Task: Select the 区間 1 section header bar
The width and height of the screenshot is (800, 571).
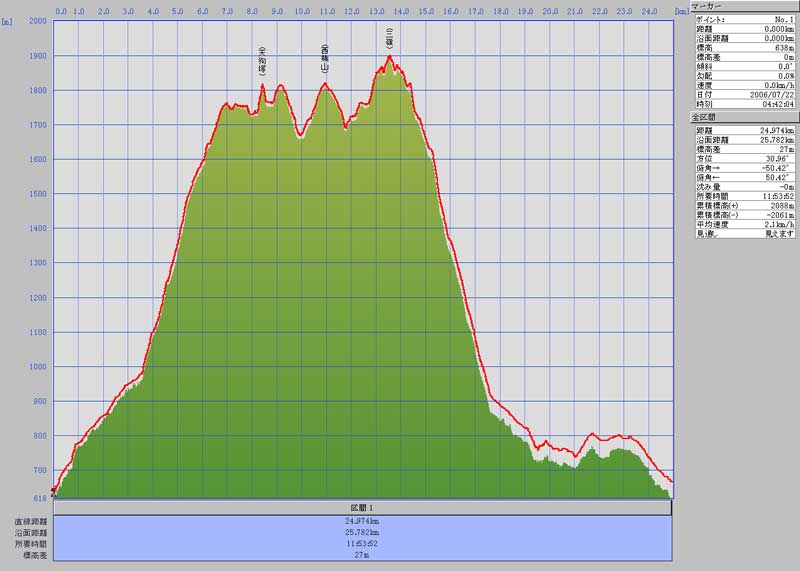Action: [361, 508]
